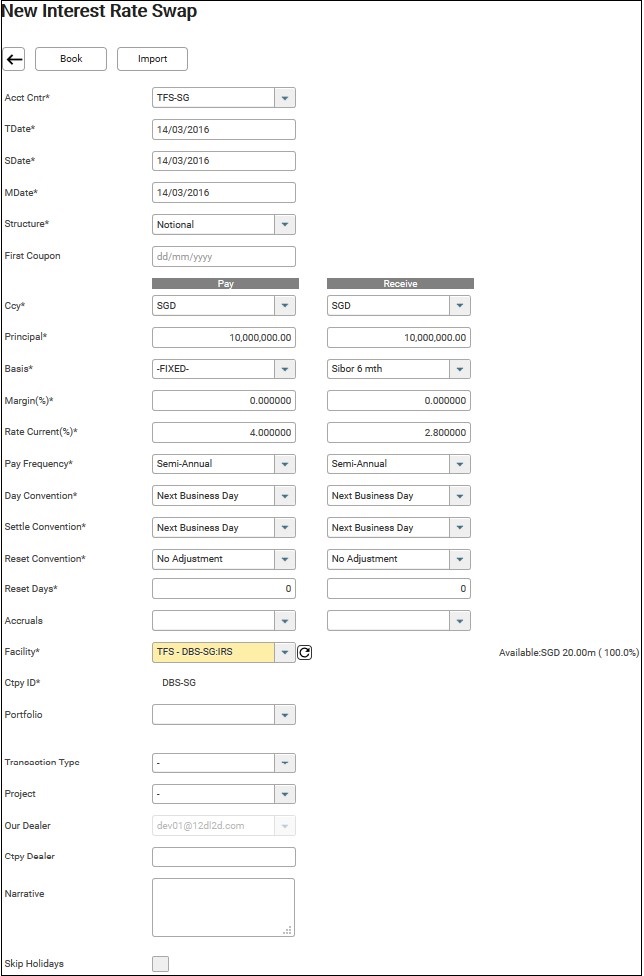Focus the Ctpy Dealer text field
The height and width of the screenshot is (976, 644).
tap(224, 857)
